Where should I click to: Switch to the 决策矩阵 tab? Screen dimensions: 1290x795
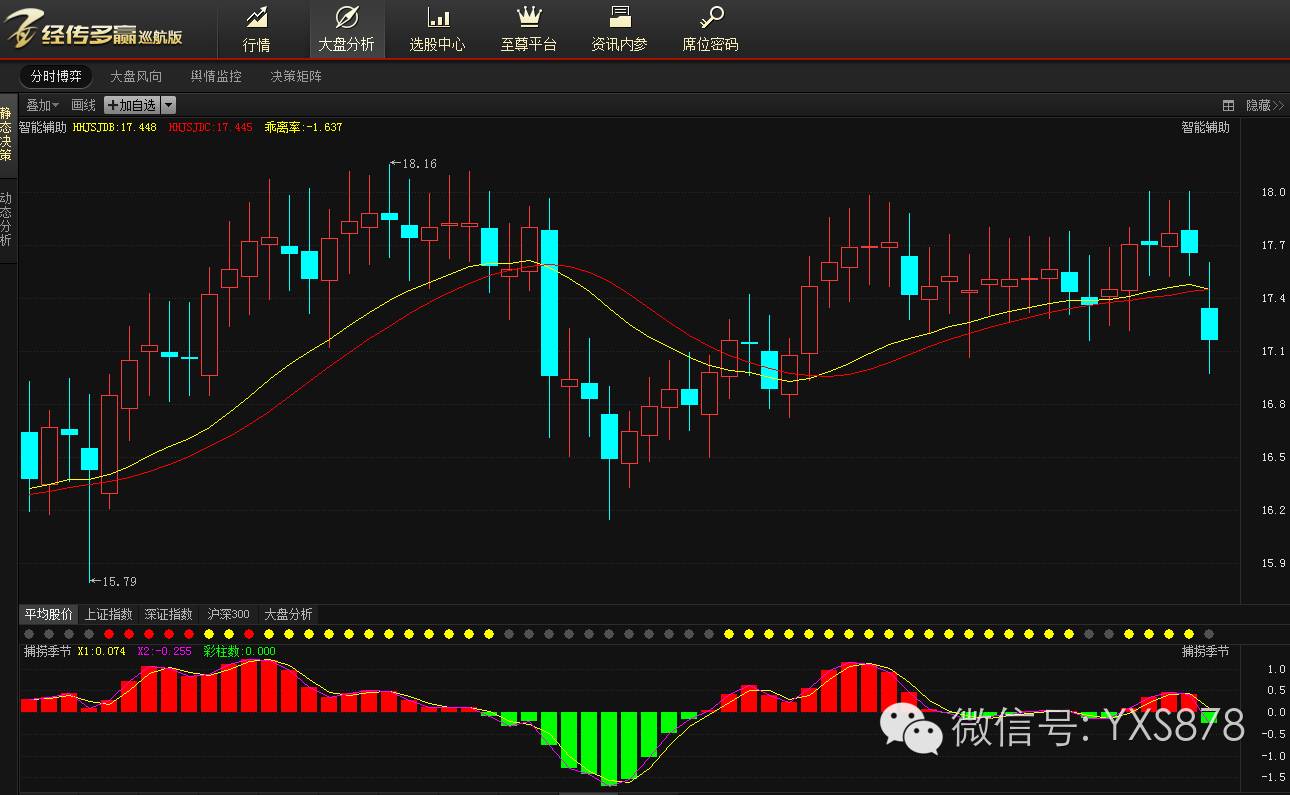click(296, 76)
